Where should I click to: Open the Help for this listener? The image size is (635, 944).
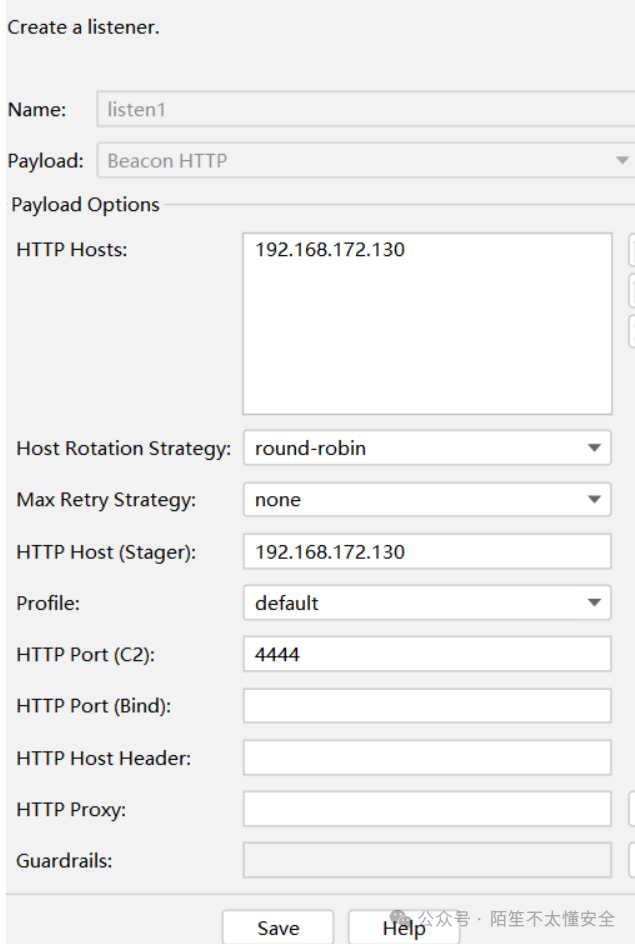(403, 928)
